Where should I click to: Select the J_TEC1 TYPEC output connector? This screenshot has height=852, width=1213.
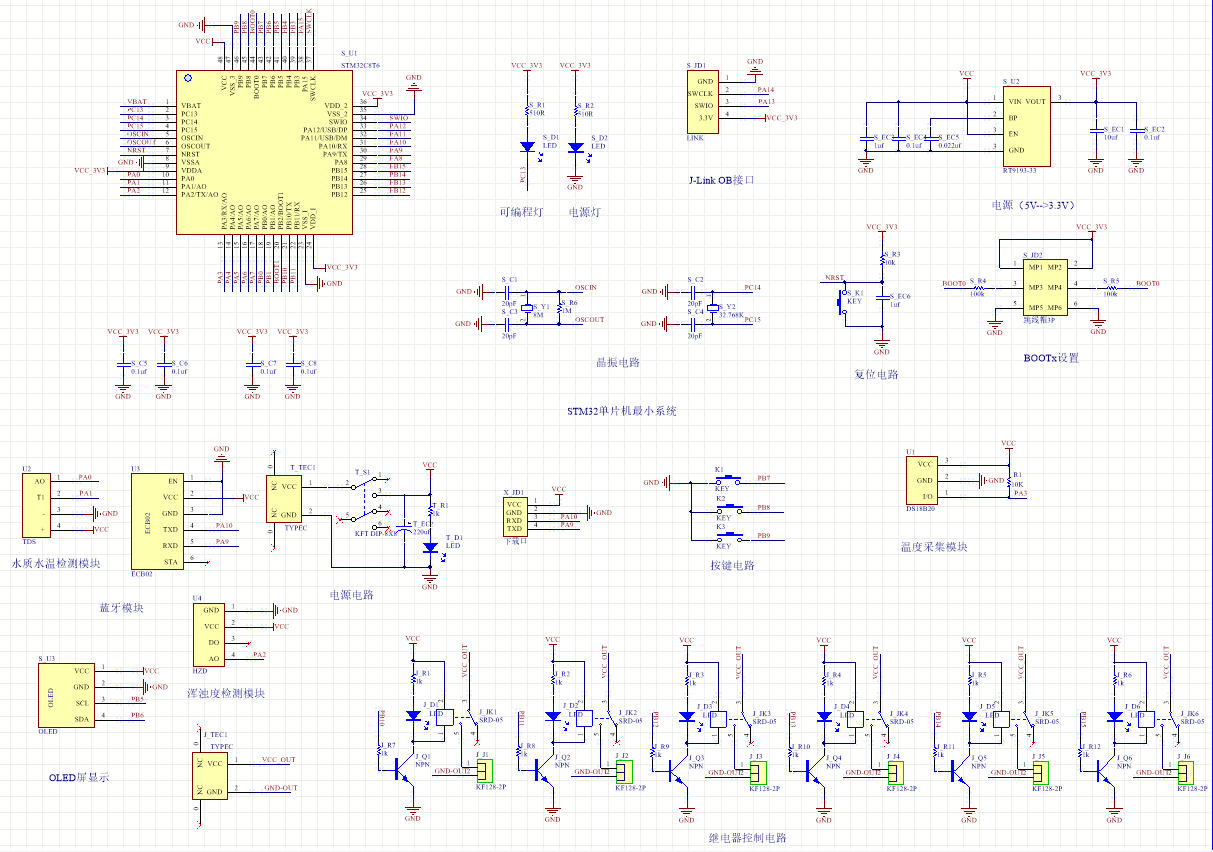coord(215,775)
